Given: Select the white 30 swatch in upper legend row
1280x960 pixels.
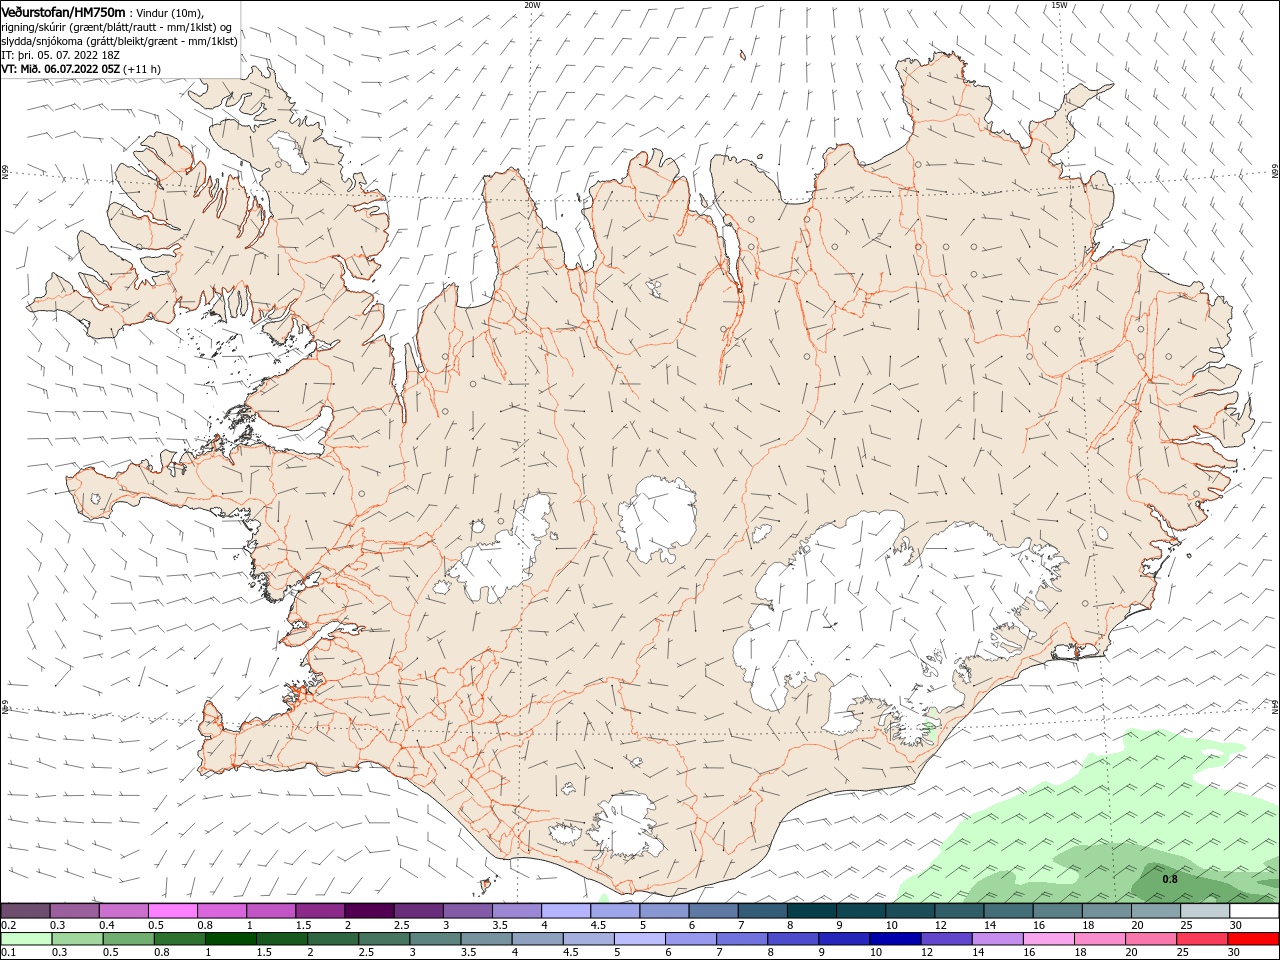Looking at the screenshot, I should pyautogui.click(x=1254, y=911).
